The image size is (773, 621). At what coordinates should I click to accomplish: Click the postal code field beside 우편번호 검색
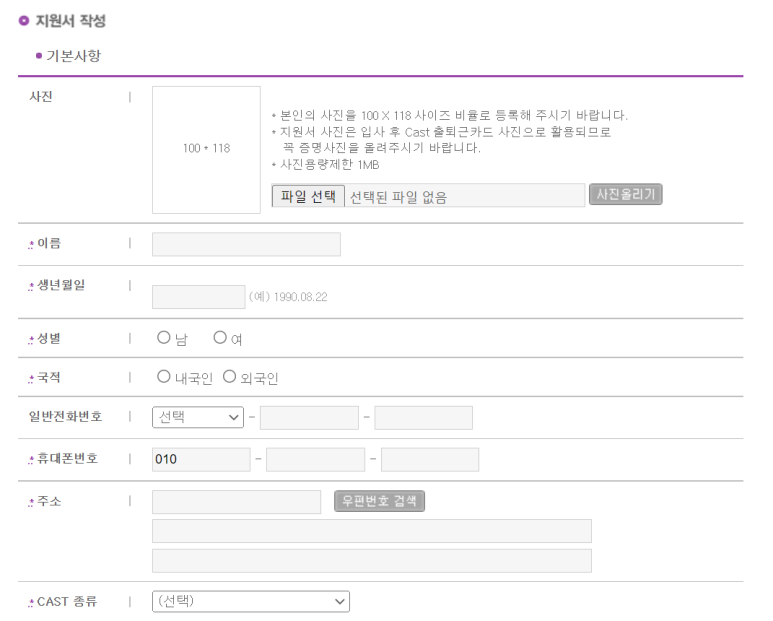click(237, 502)
